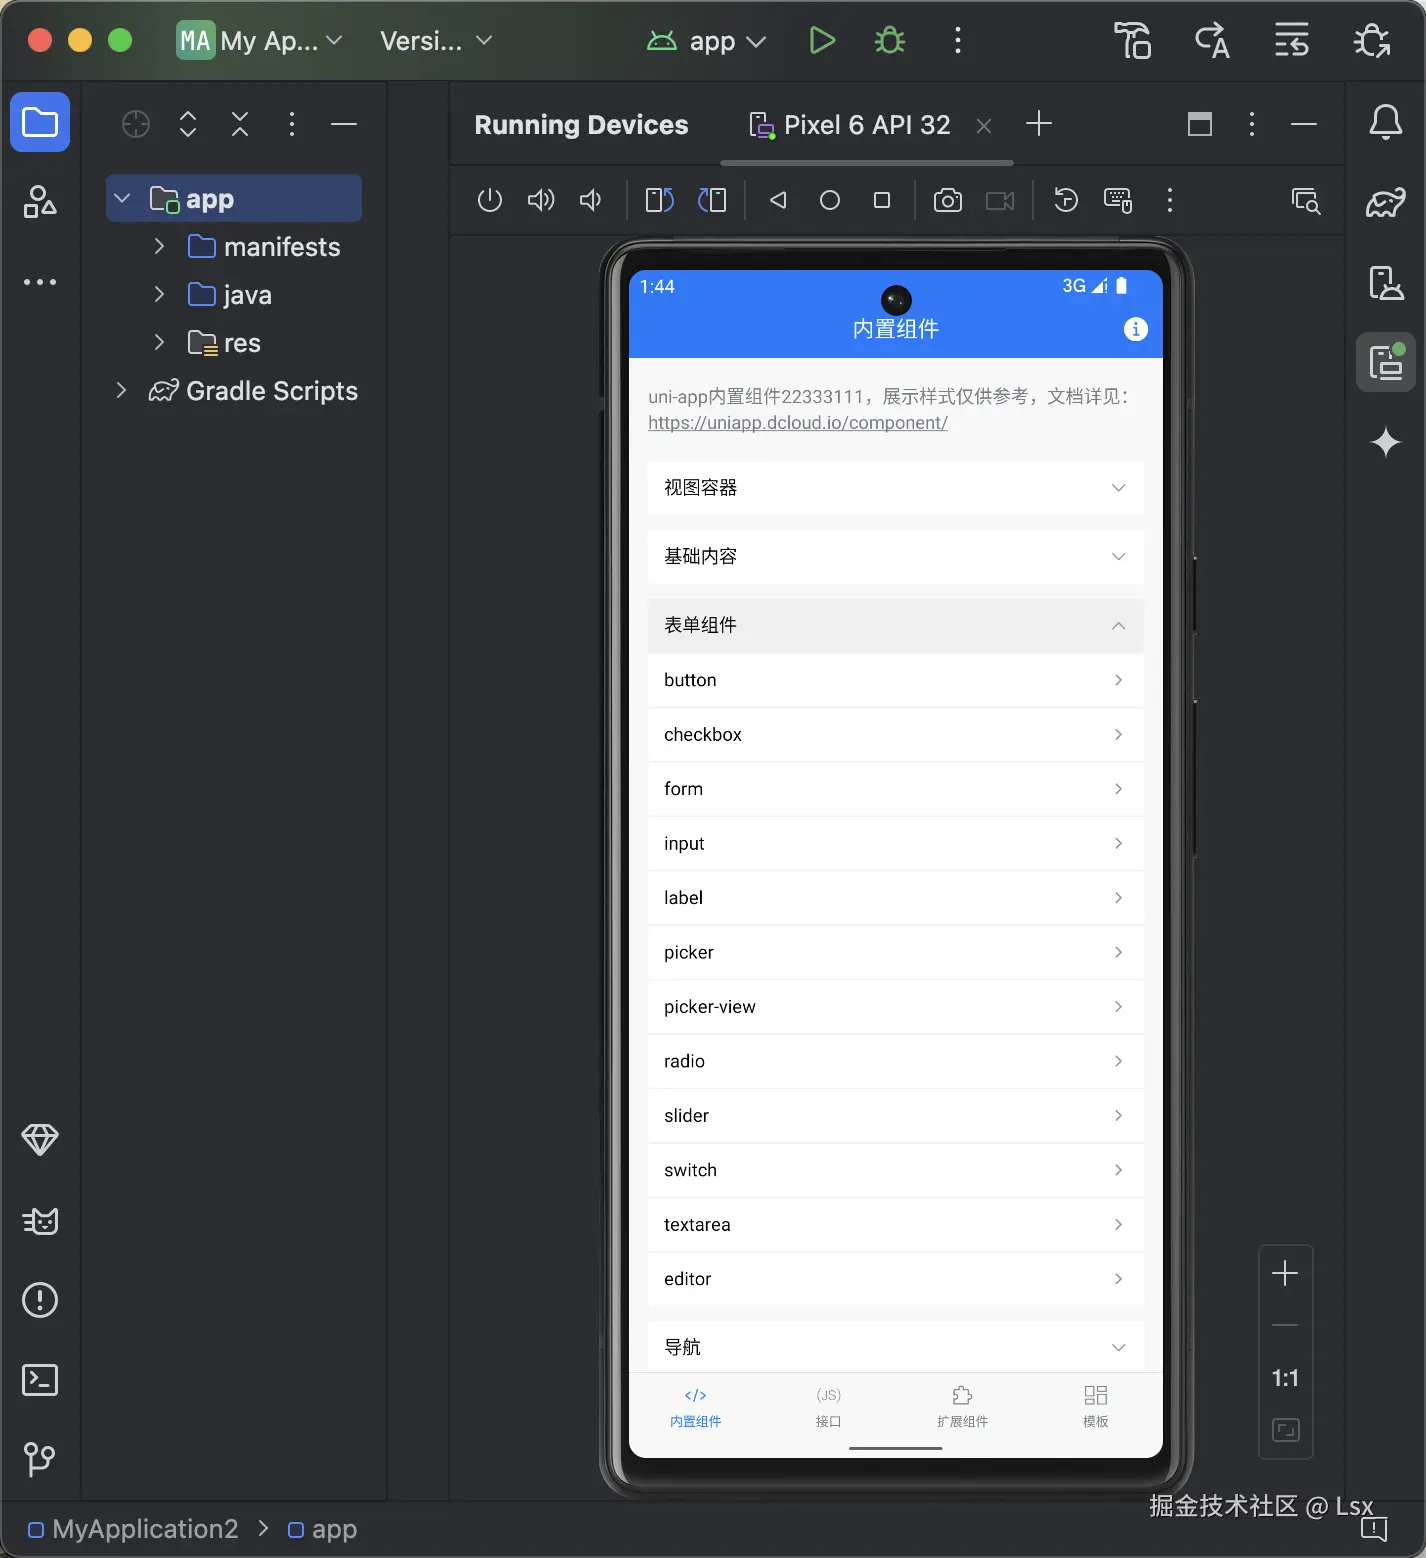Open the Problems tool window
Viewport: 1426px width, 1558px height.
(x=40, y=1300)
